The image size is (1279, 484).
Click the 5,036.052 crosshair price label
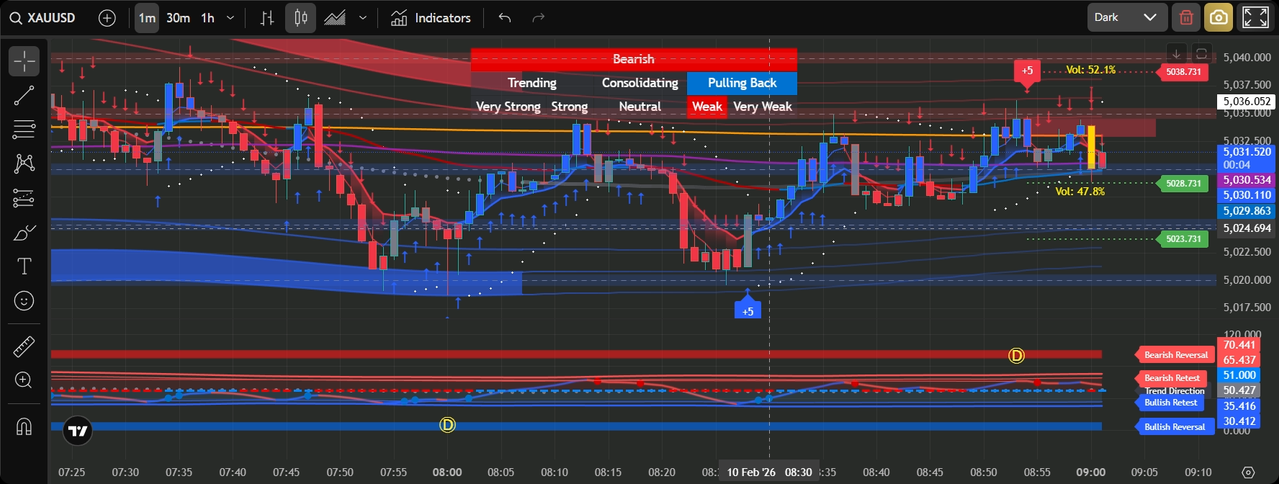pos(1245,101)
